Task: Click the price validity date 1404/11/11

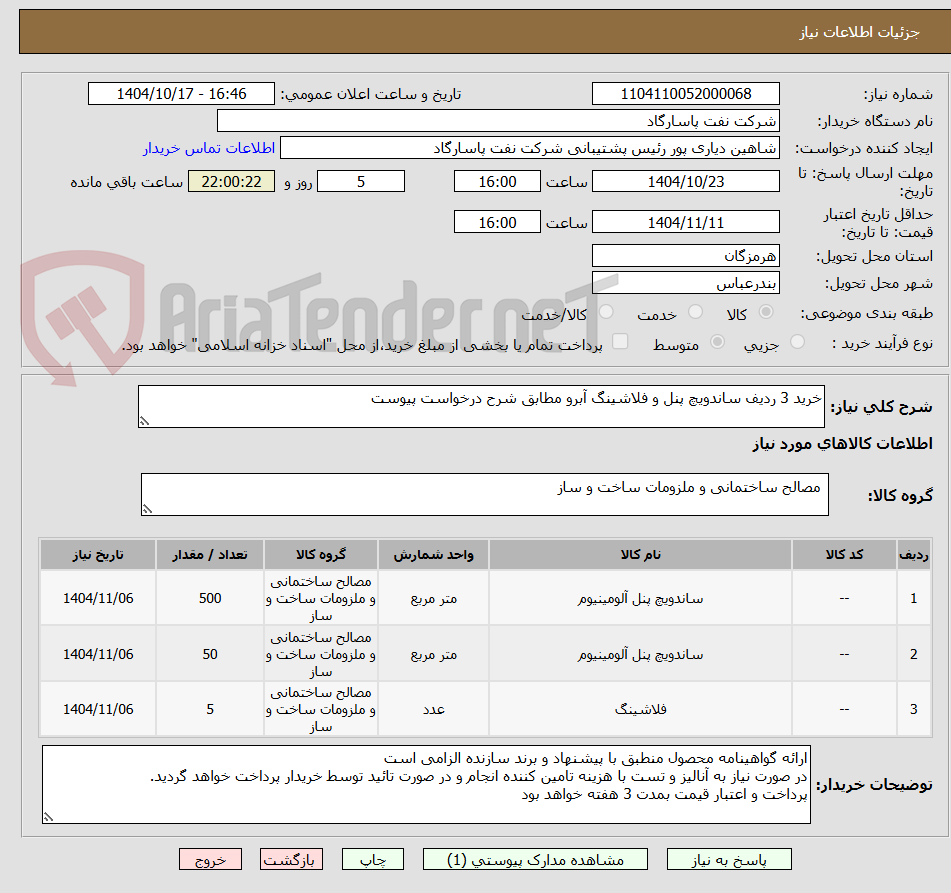Action: 685,222
